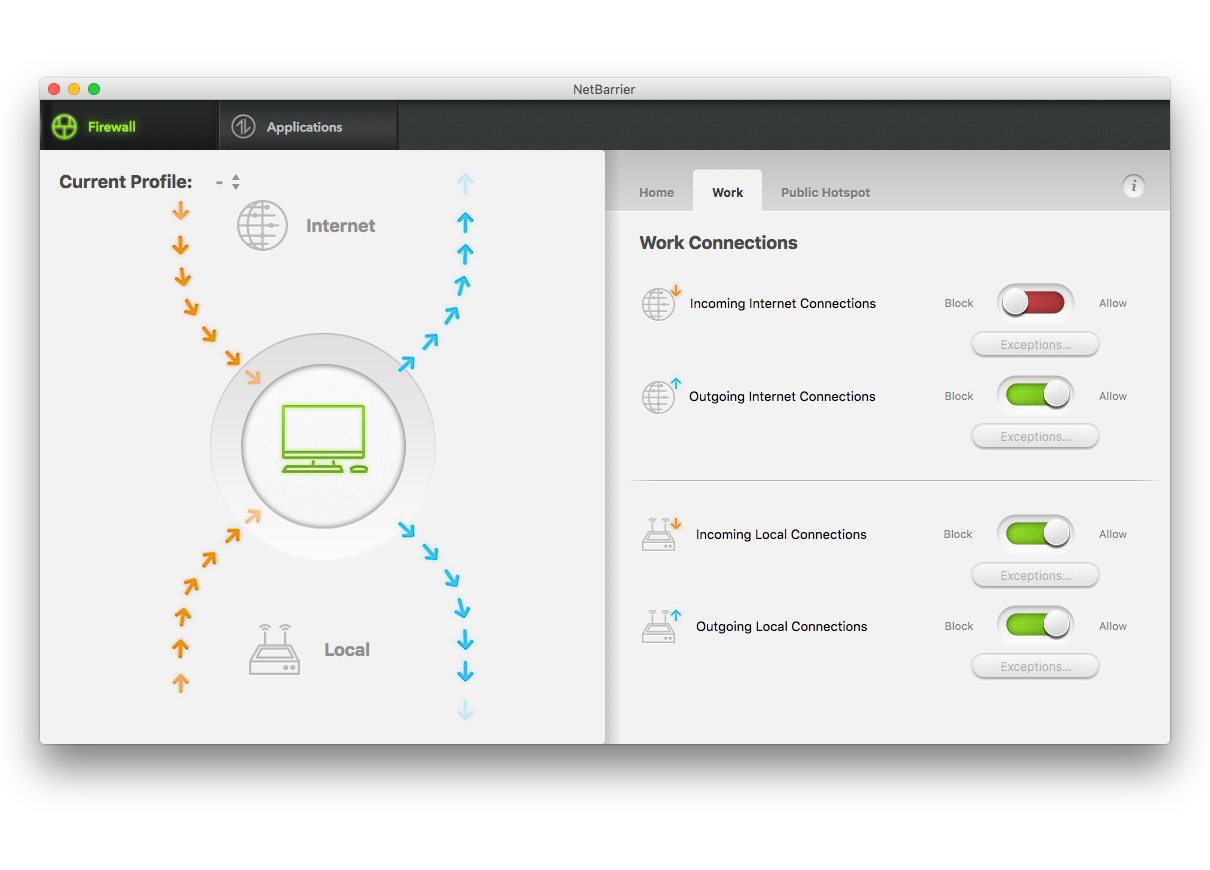Open Exceptions for Incoming Local Connections
This screenshot has width=1210, height=870.
pos(1035,576)
